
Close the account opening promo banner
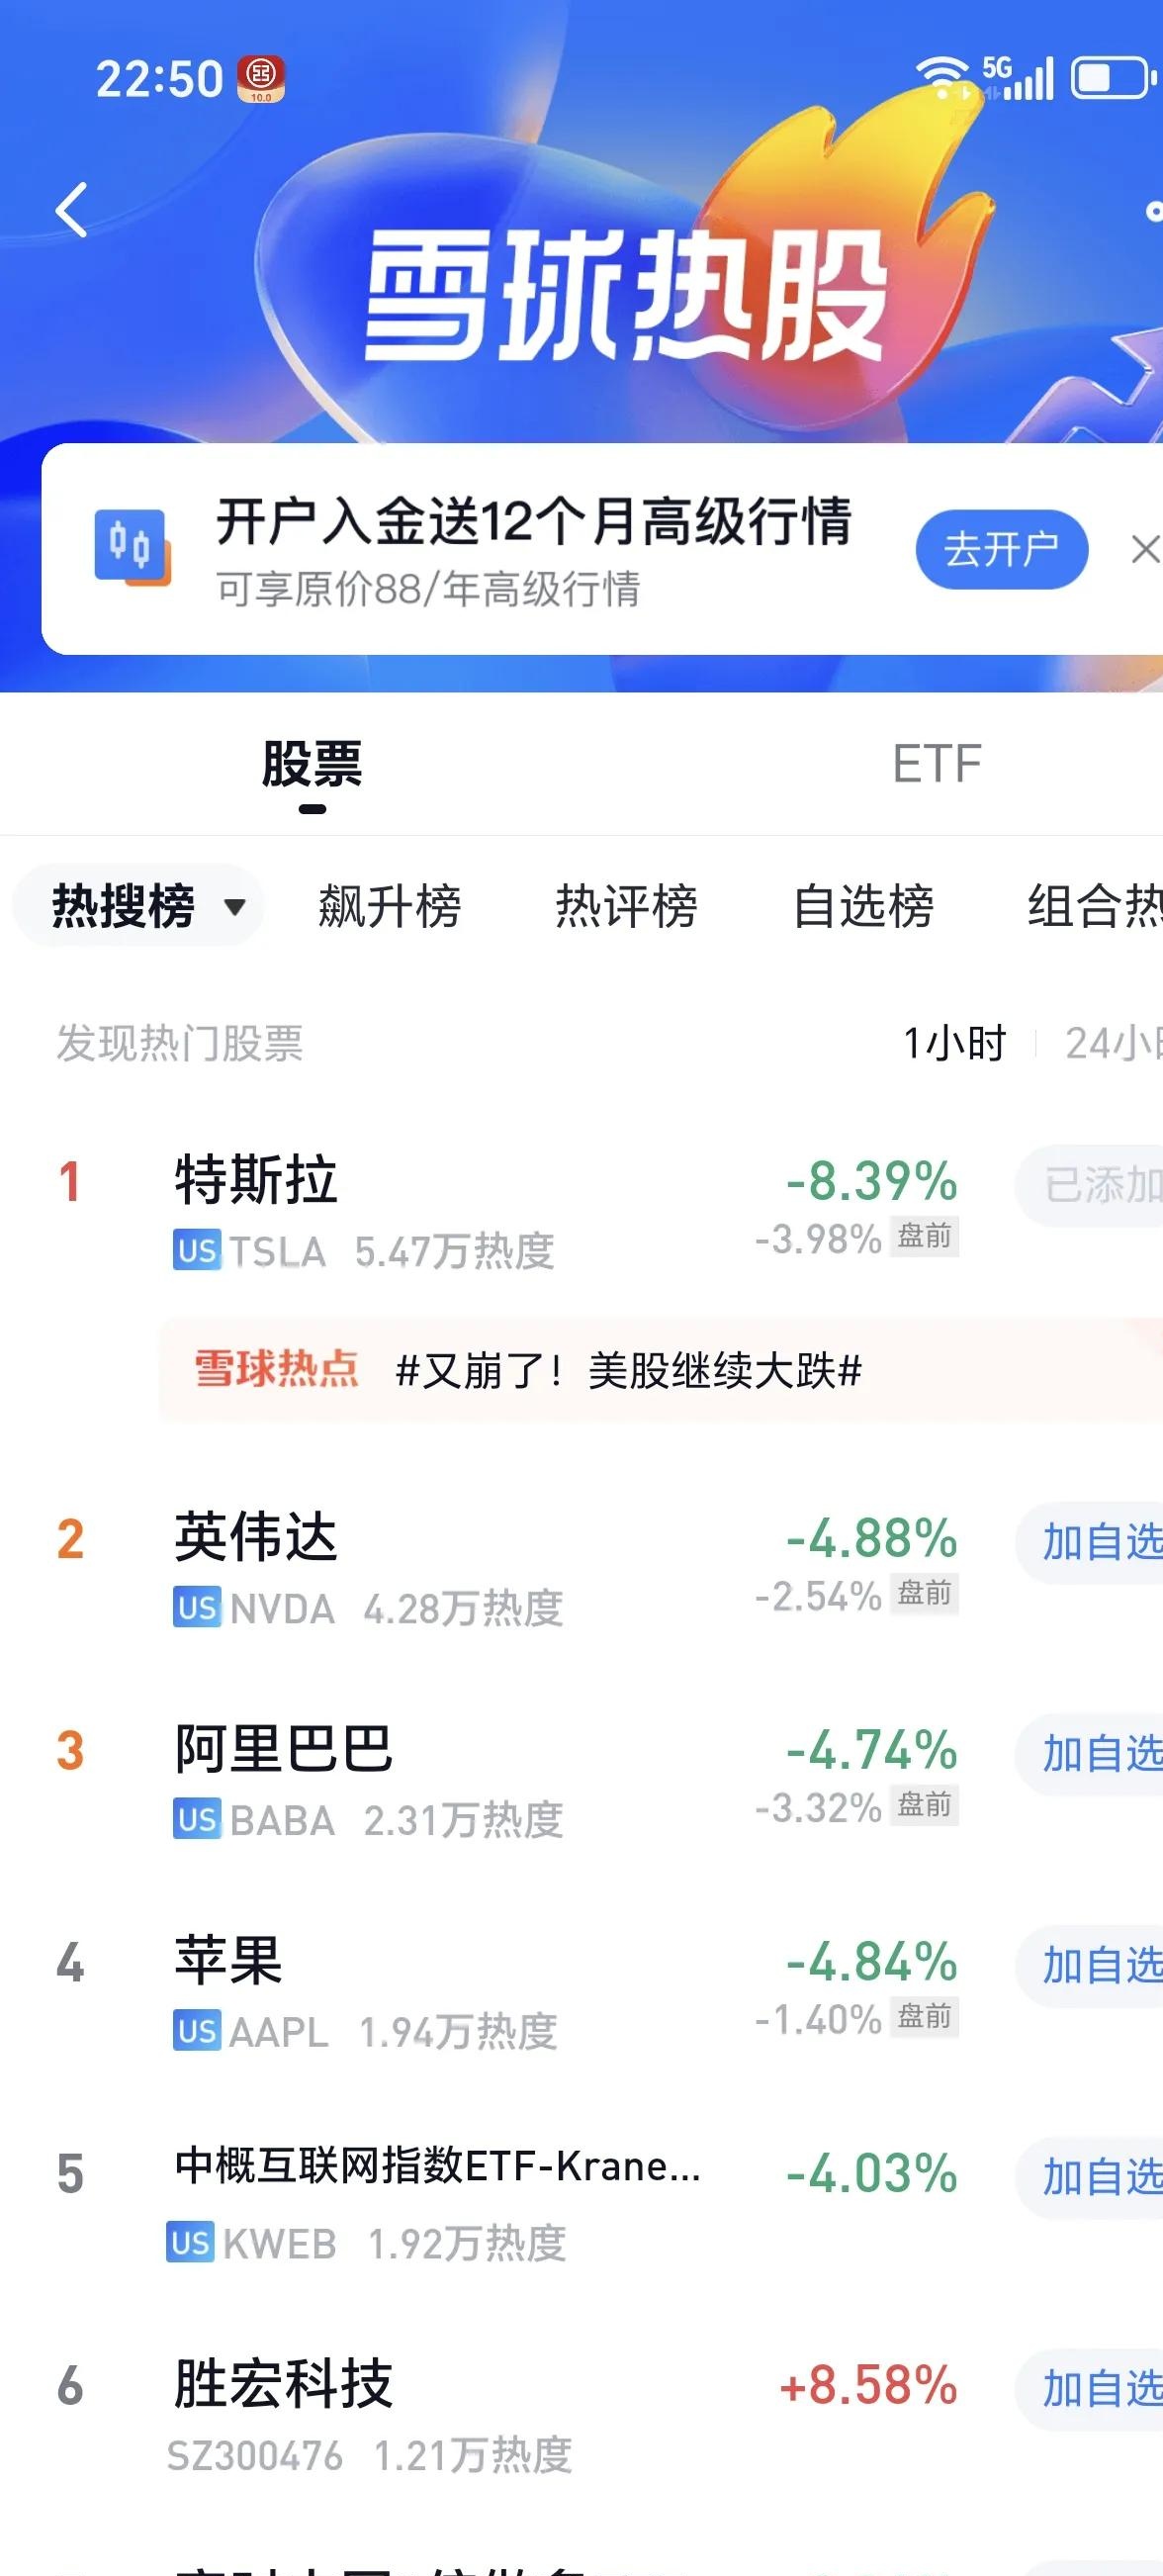tap(1144, 549)
